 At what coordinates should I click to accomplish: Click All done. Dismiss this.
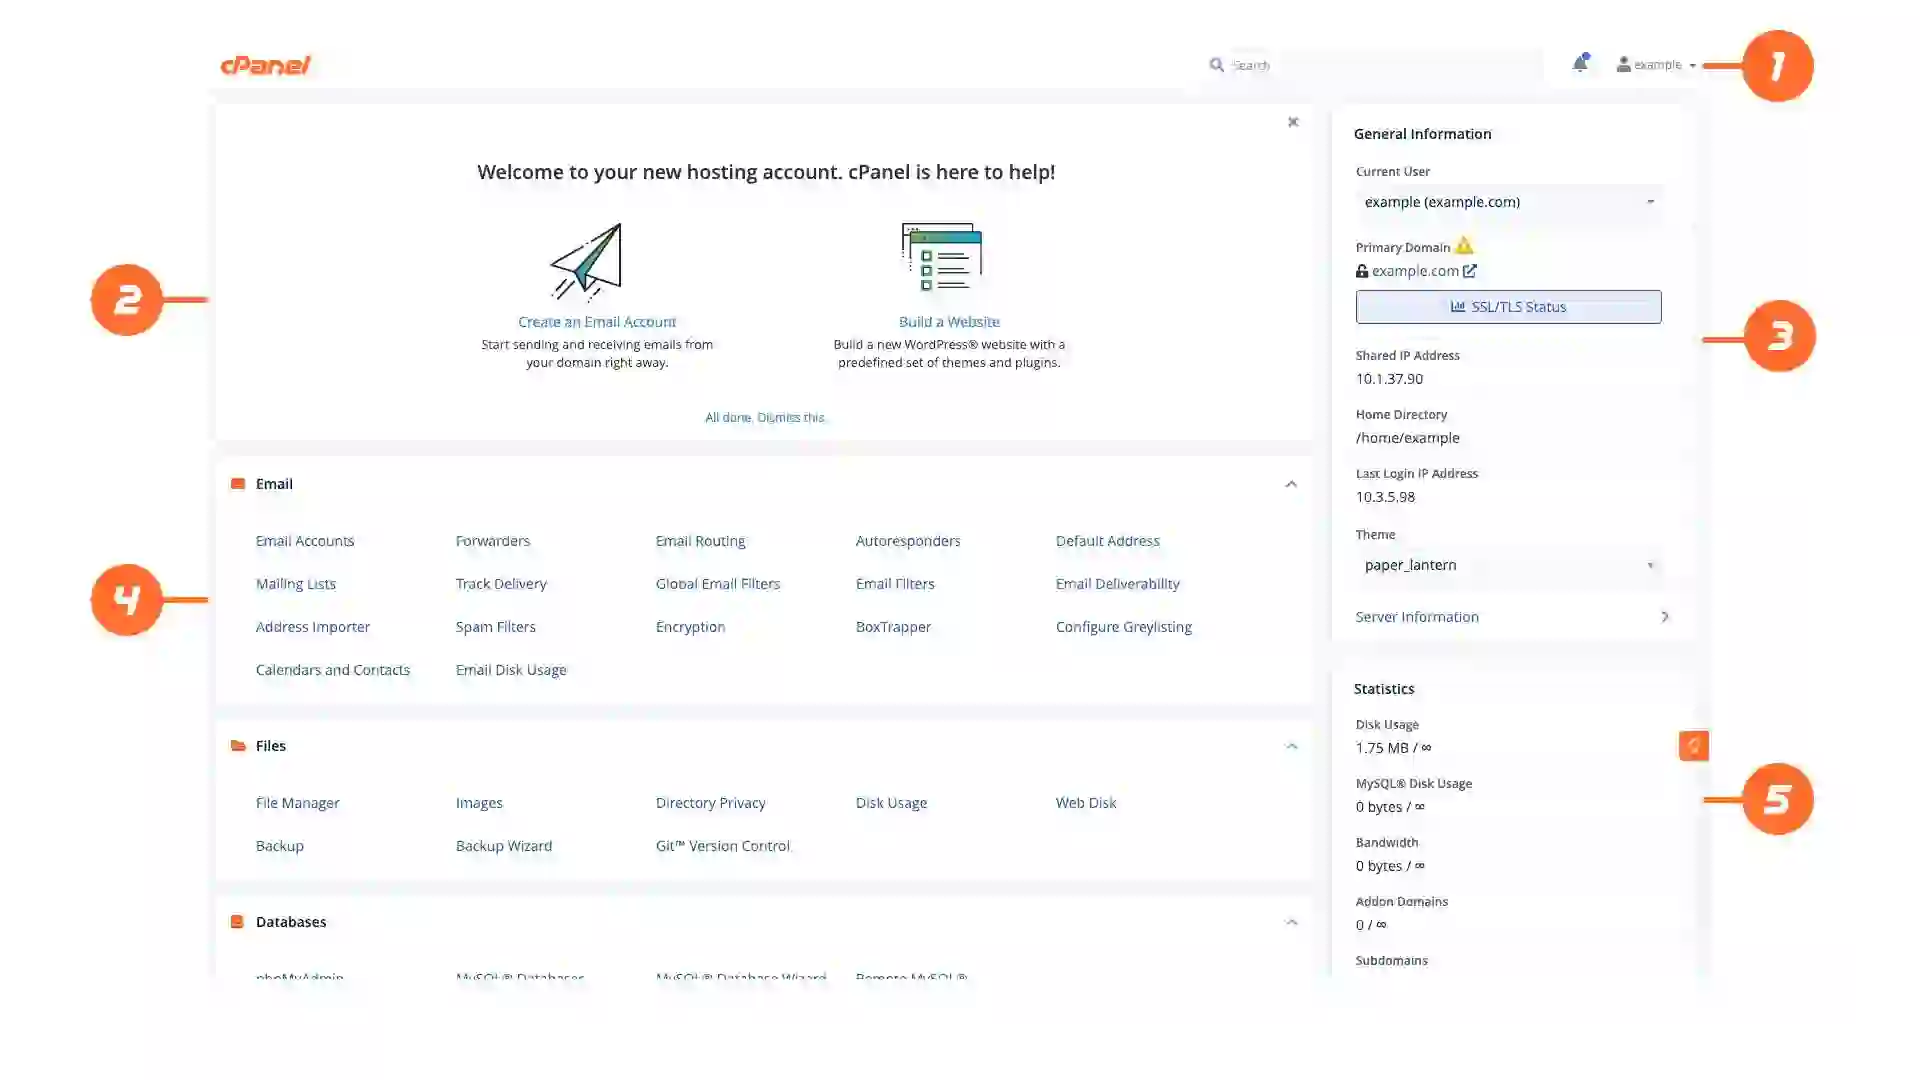click(x=765, y=418)
